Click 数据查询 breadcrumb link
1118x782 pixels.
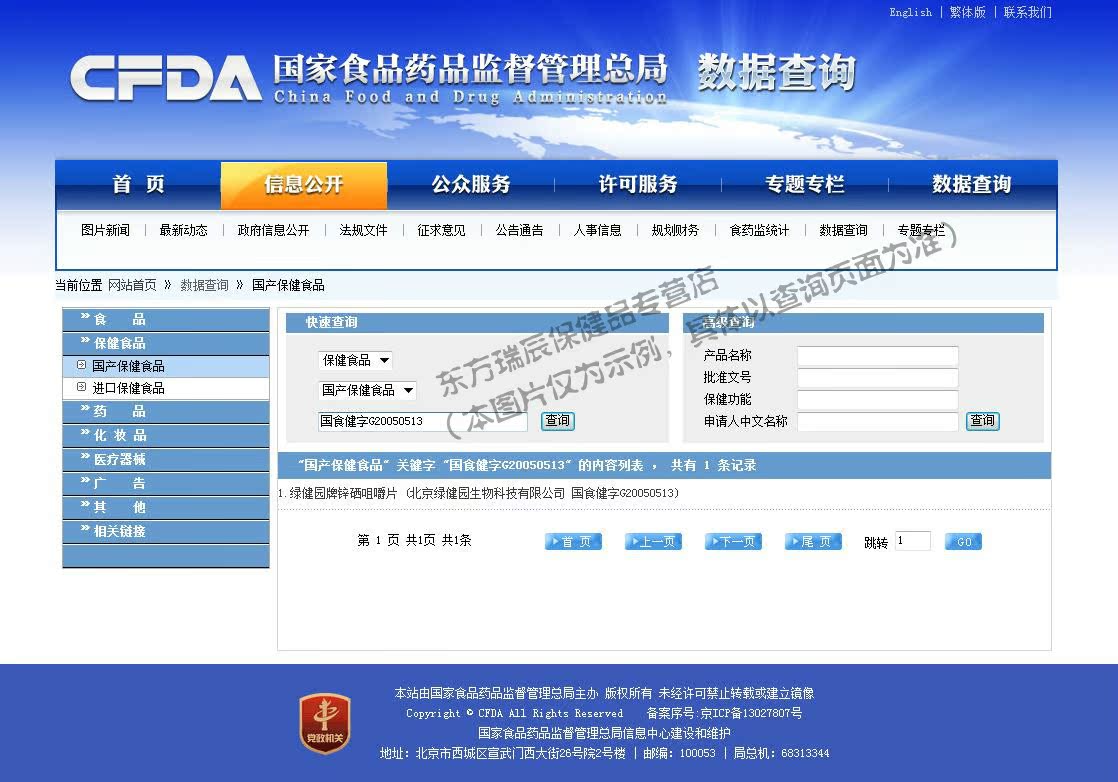pyautogui.click(x=205, y=285)
